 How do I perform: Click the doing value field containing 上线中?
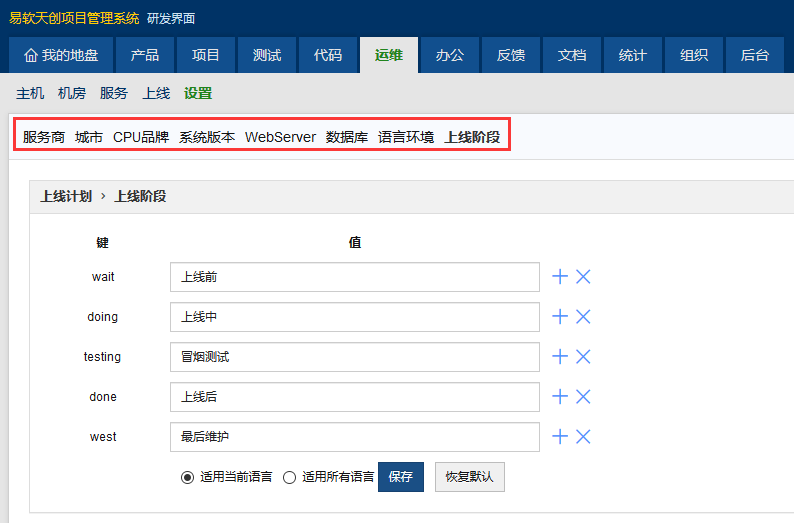(x=354, y=317)
